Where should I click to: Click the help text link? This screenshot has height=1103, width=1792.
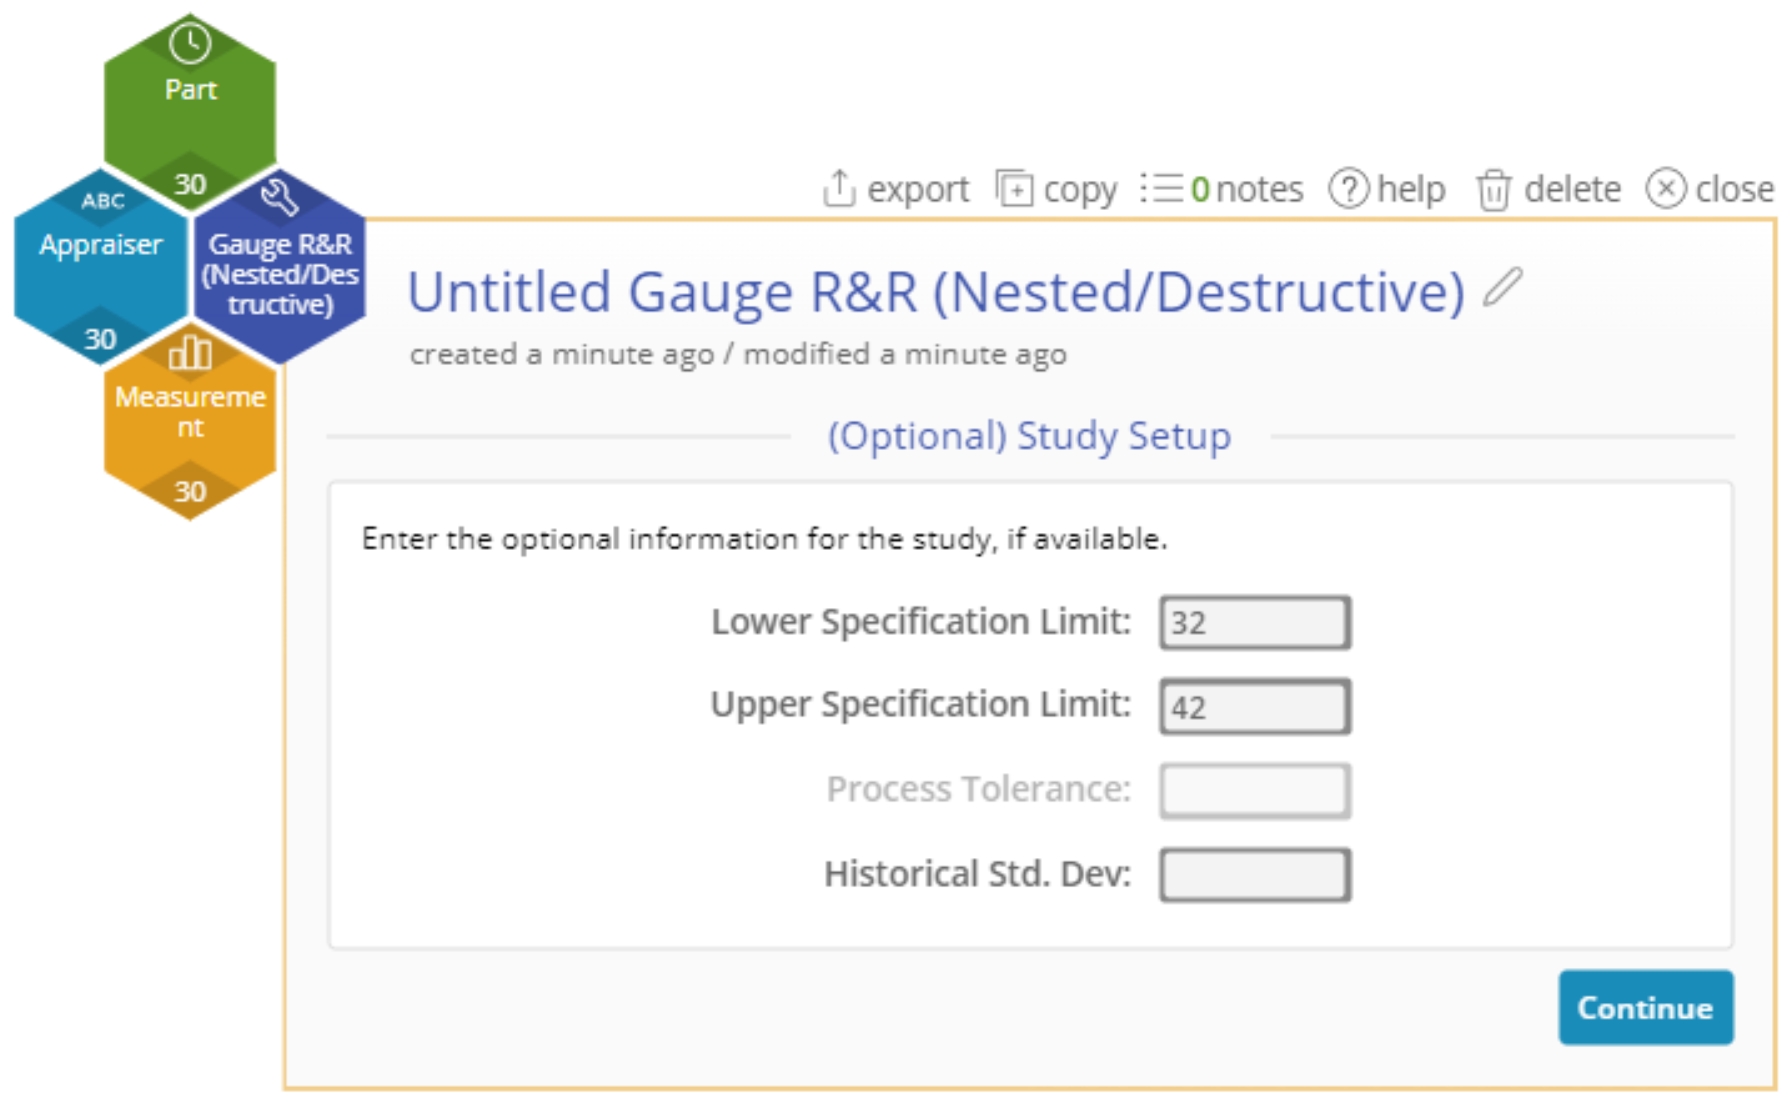click(x=1411, y=189)
